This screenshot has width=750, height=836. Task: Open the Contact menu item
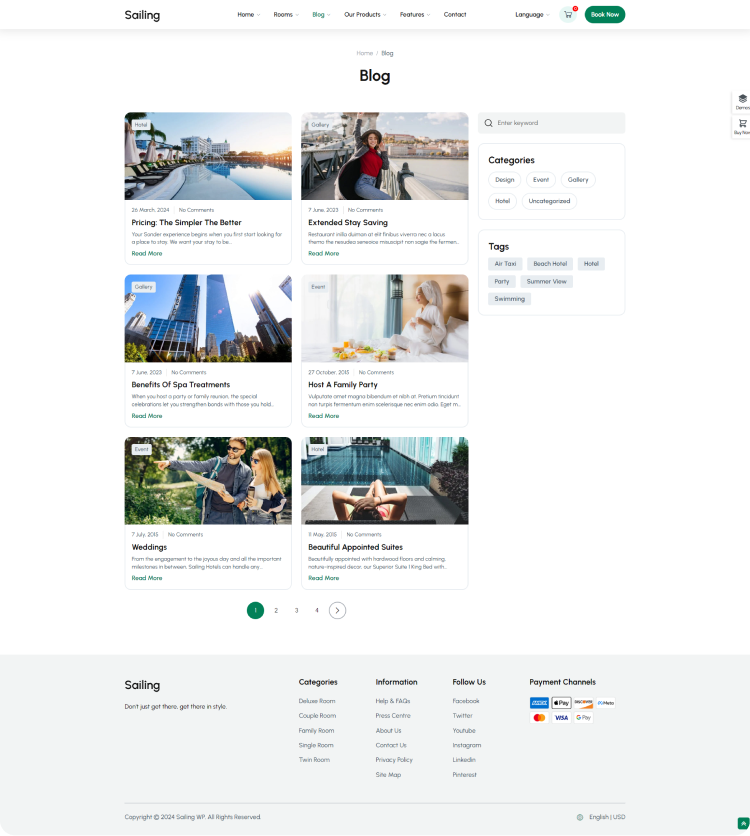pyautogui.click(x=455, y=14)
